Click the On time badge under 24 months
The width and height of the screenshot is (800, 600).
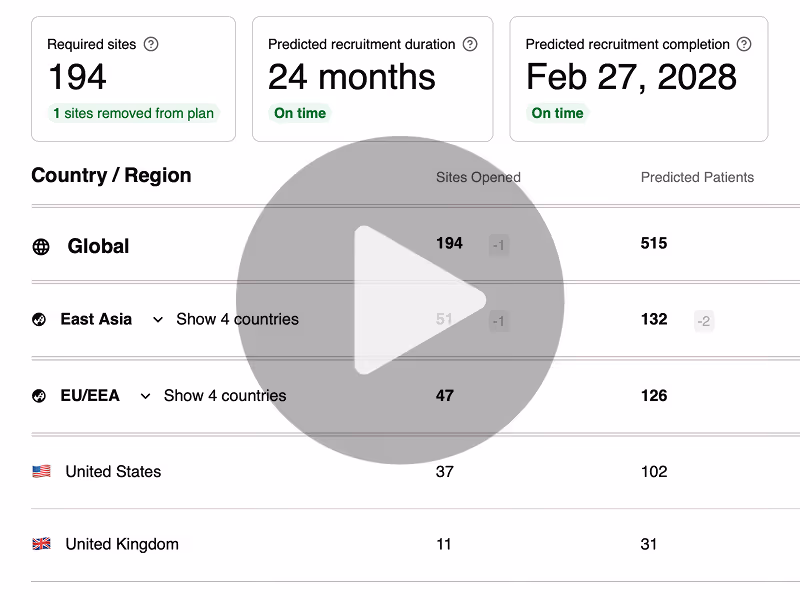299,113
